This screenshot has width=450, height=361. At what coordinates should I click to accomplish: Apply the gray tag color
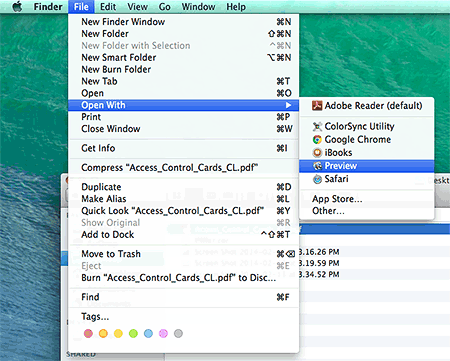tap(178, 333)
